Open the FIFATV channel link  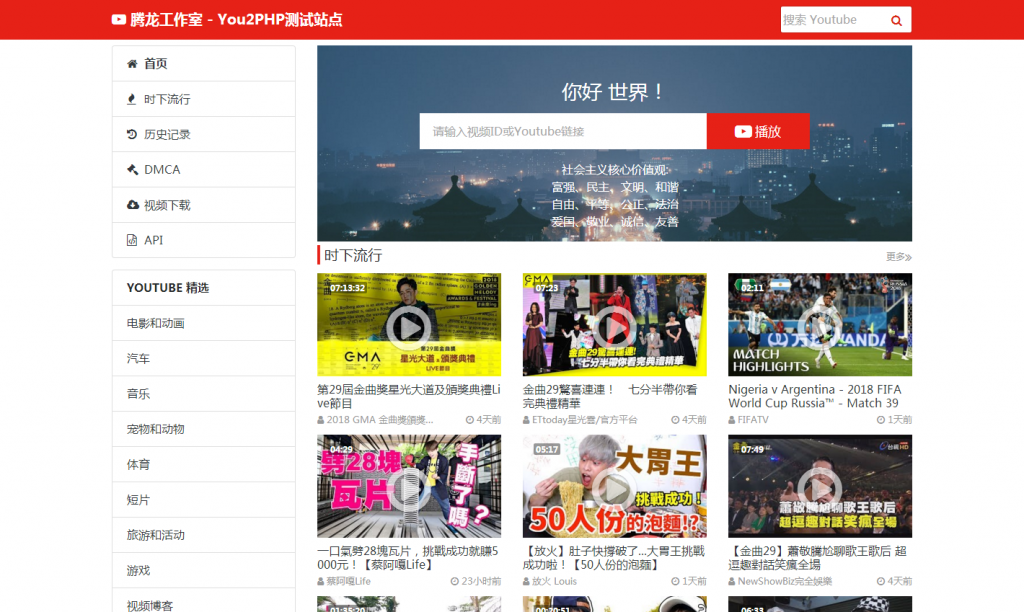click(x=752, y=419)
